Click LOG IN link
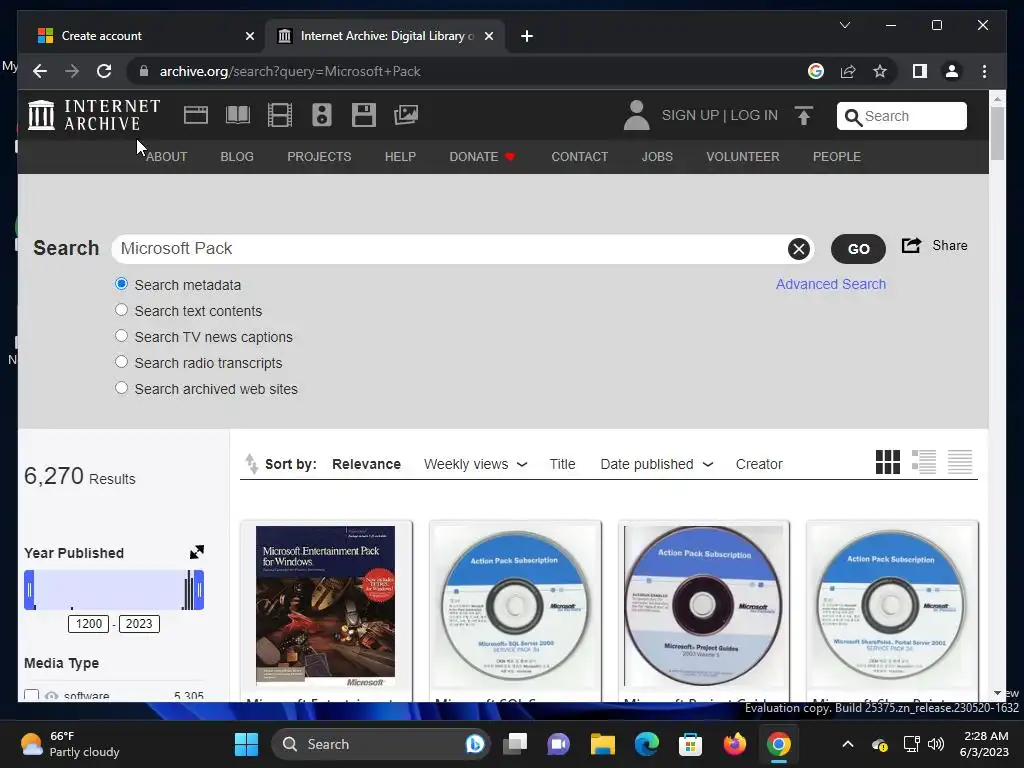This screenshot has height=768, width=1024. [x=754, y=116]
